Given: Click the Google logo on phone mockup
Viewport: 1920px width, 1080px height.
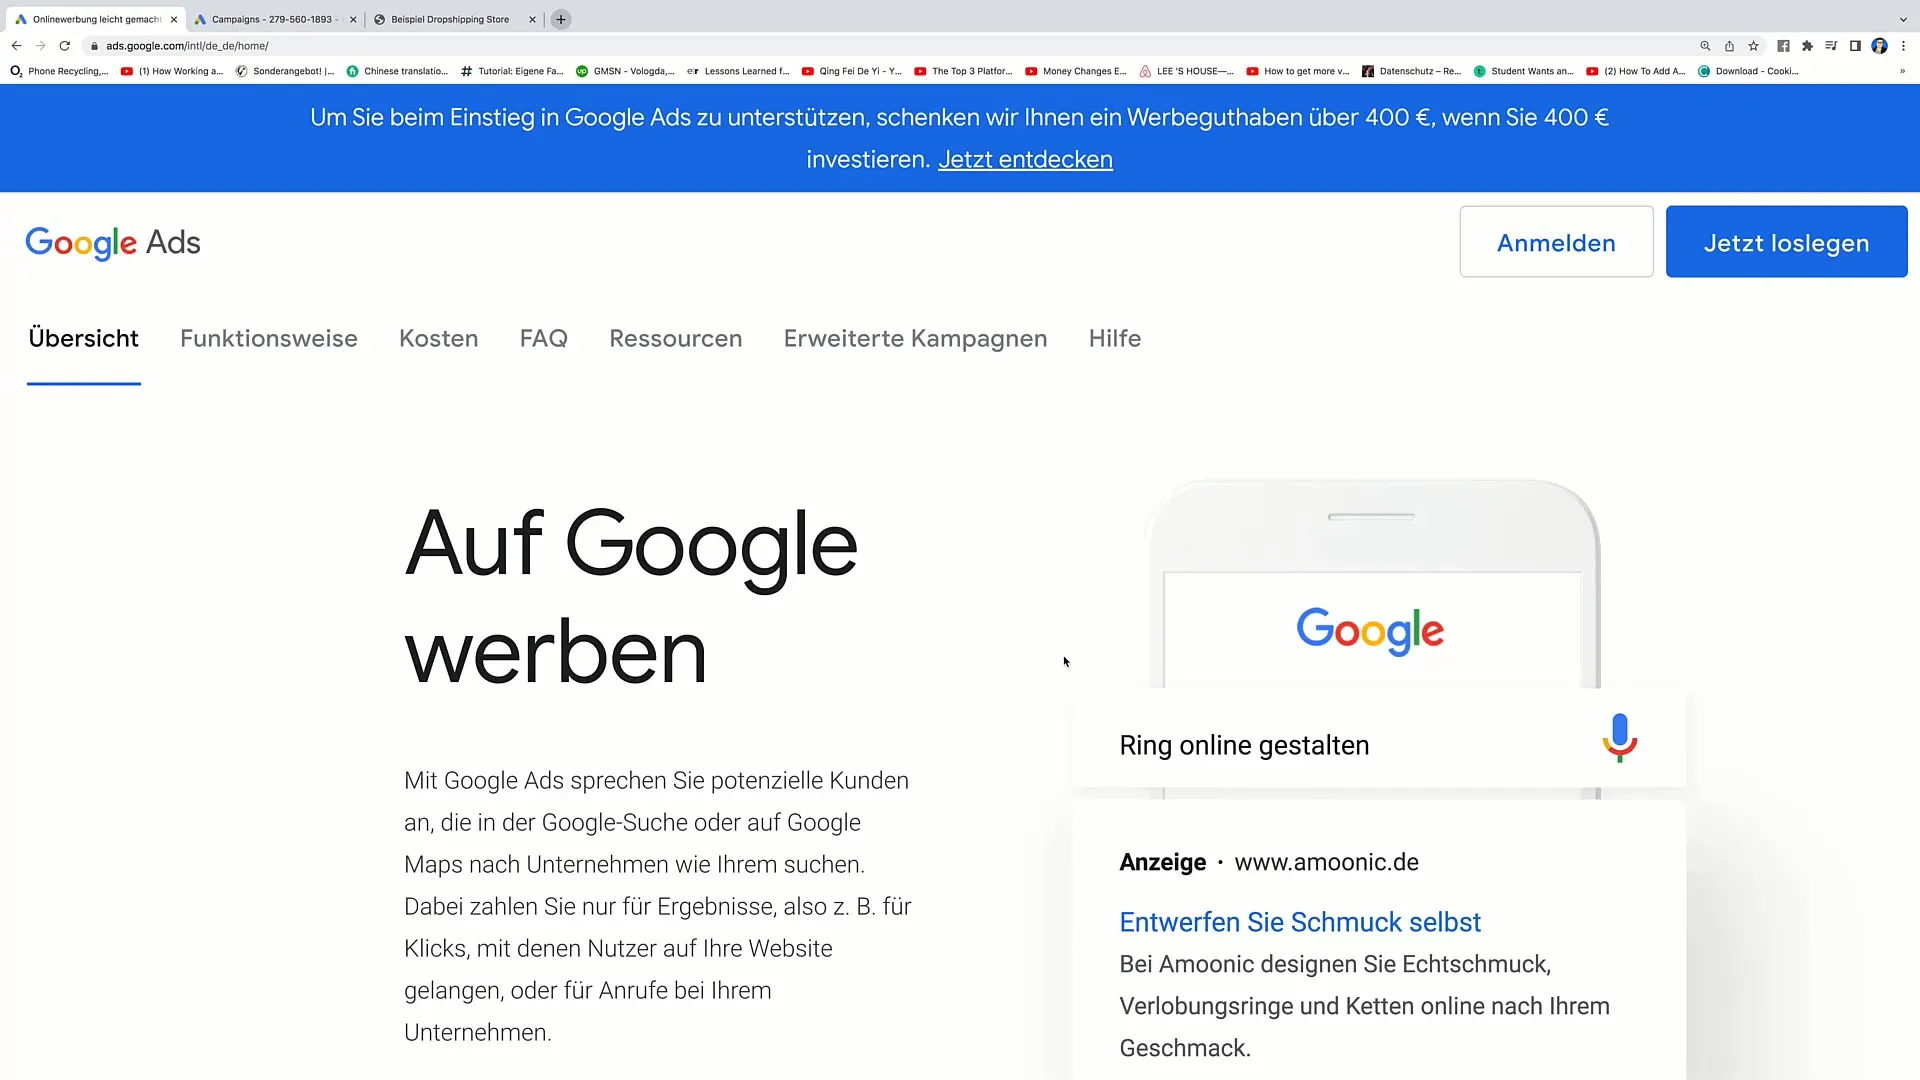Looking at the screenshot, I should coord(1370,630).
